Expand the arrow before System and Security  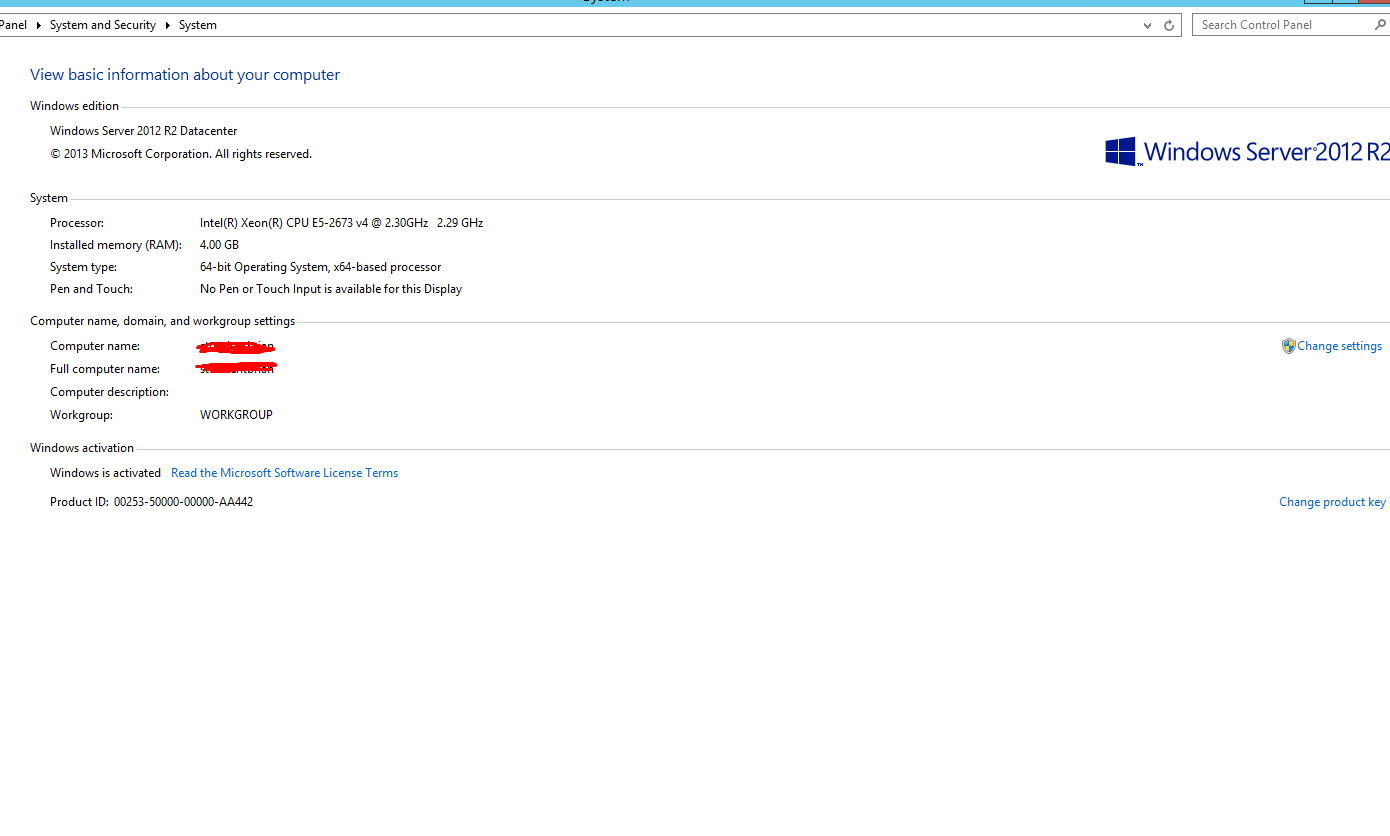click(40, 25)
